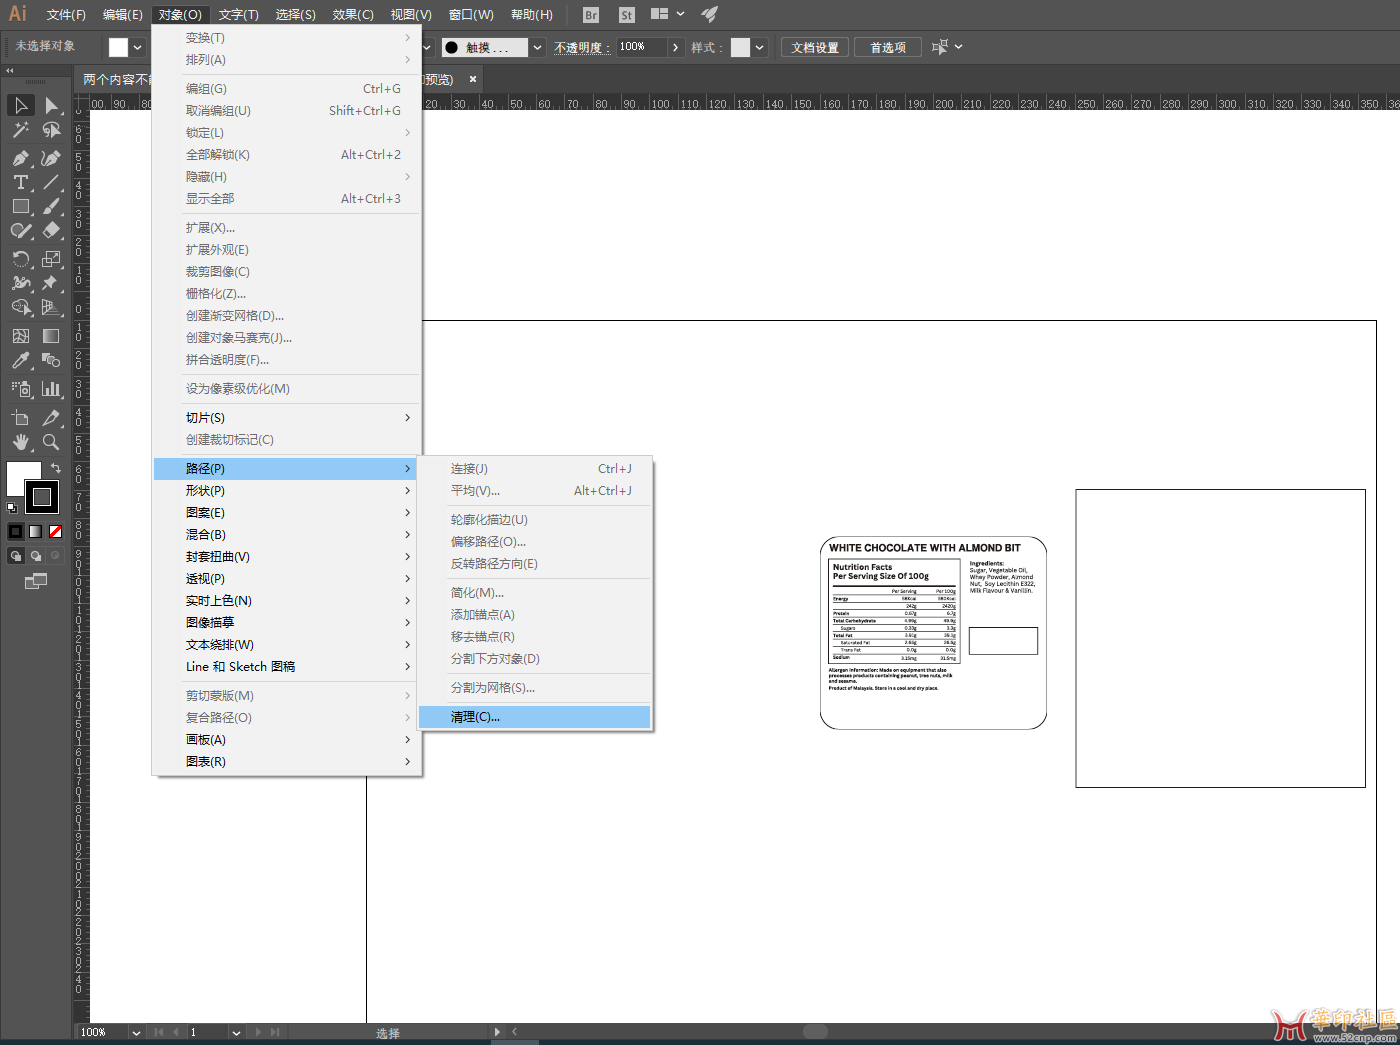Image resolution: width=1400 pixels, height=1045 pixels.
Task: Select the Lasso tool
Action: pyautogui.click(x=51, y=130)
